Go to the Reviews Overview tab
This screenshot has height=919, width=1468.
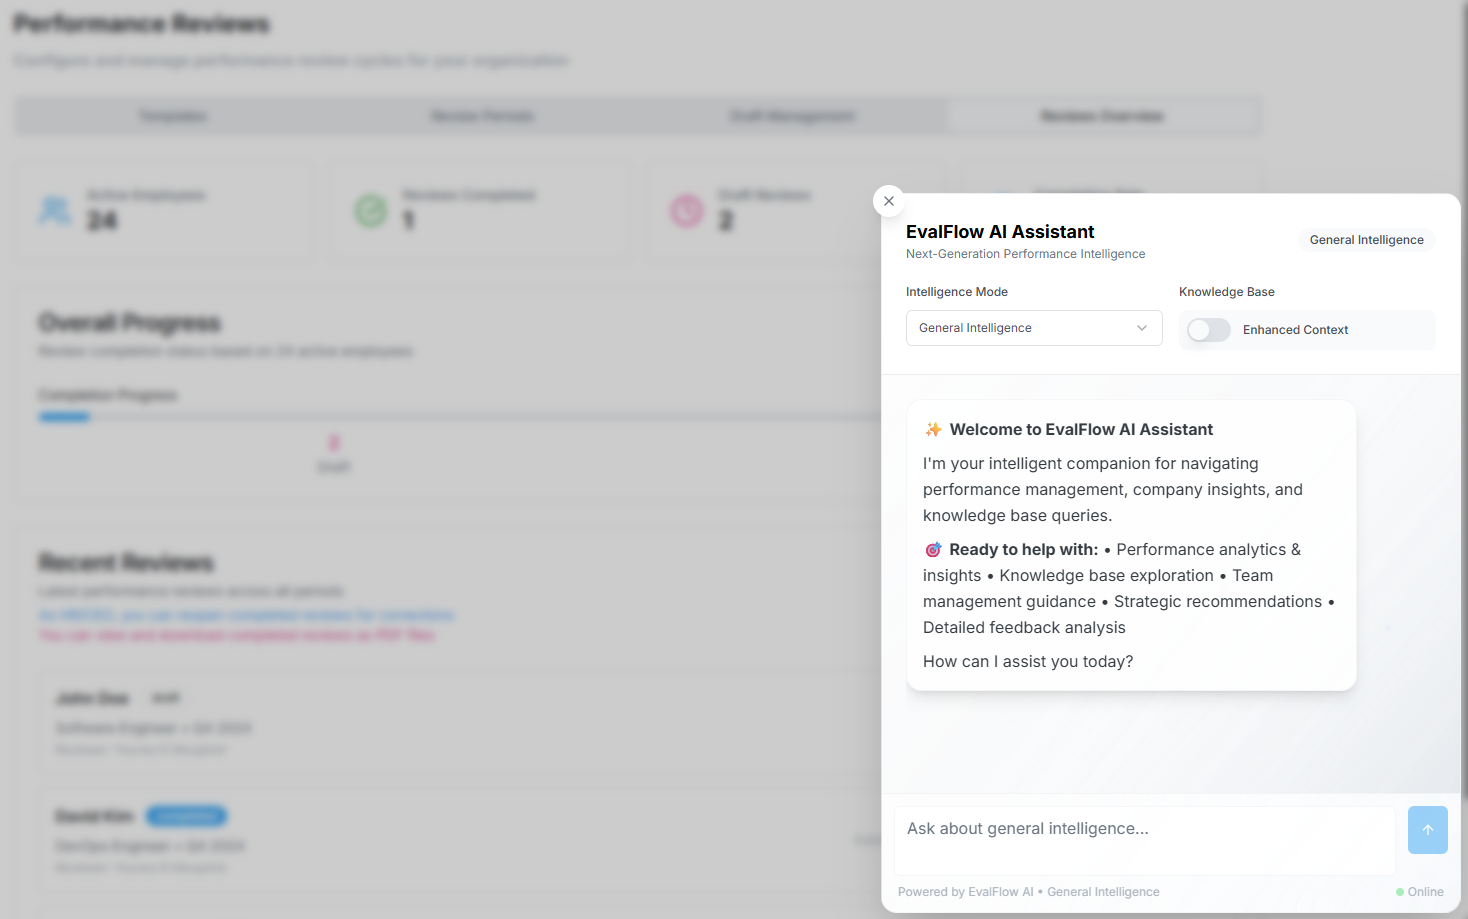click(1102, 116)
